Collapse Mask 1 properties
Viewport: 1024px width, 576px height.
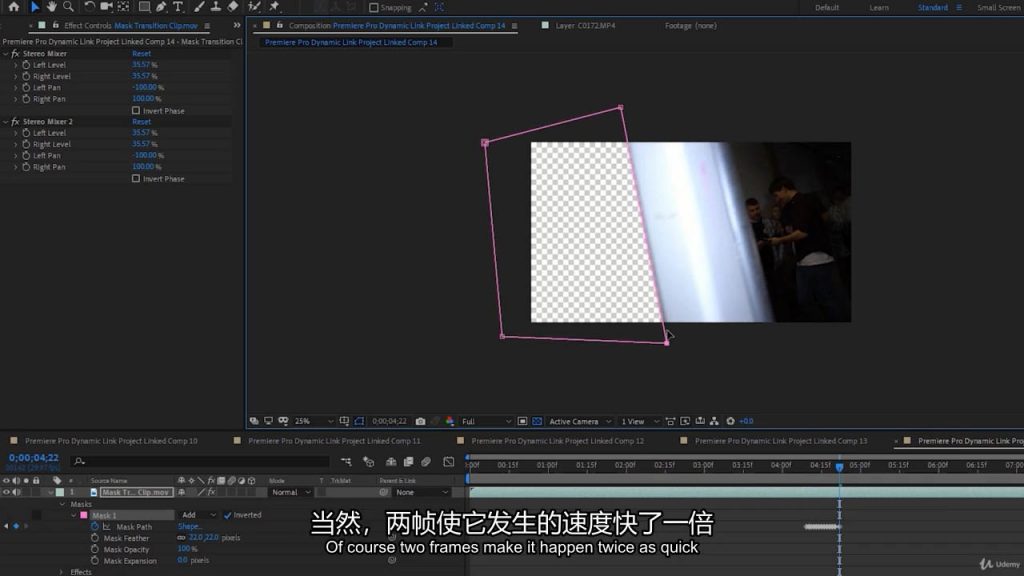coord(74,515)
